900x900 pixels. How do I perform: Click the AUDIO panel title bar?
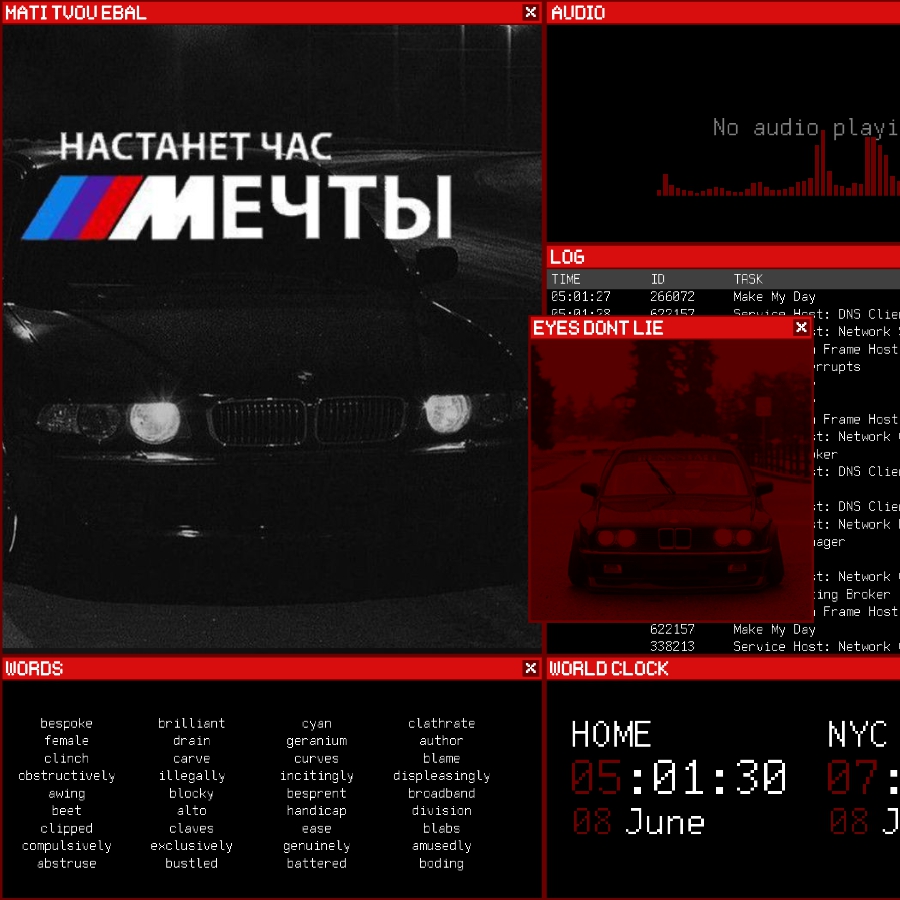(x=723, y=13)
